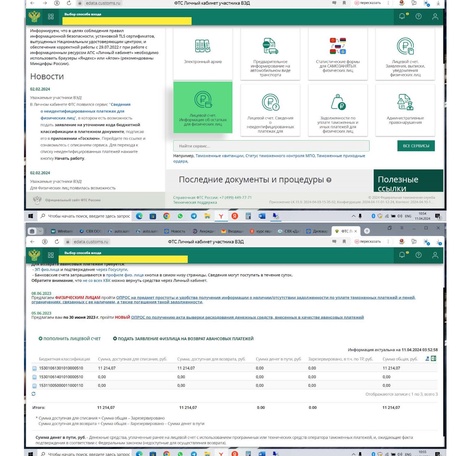The image size is (456, 456).
Task: Switch to the Входящие browser tab
Action: pos(232,231)
